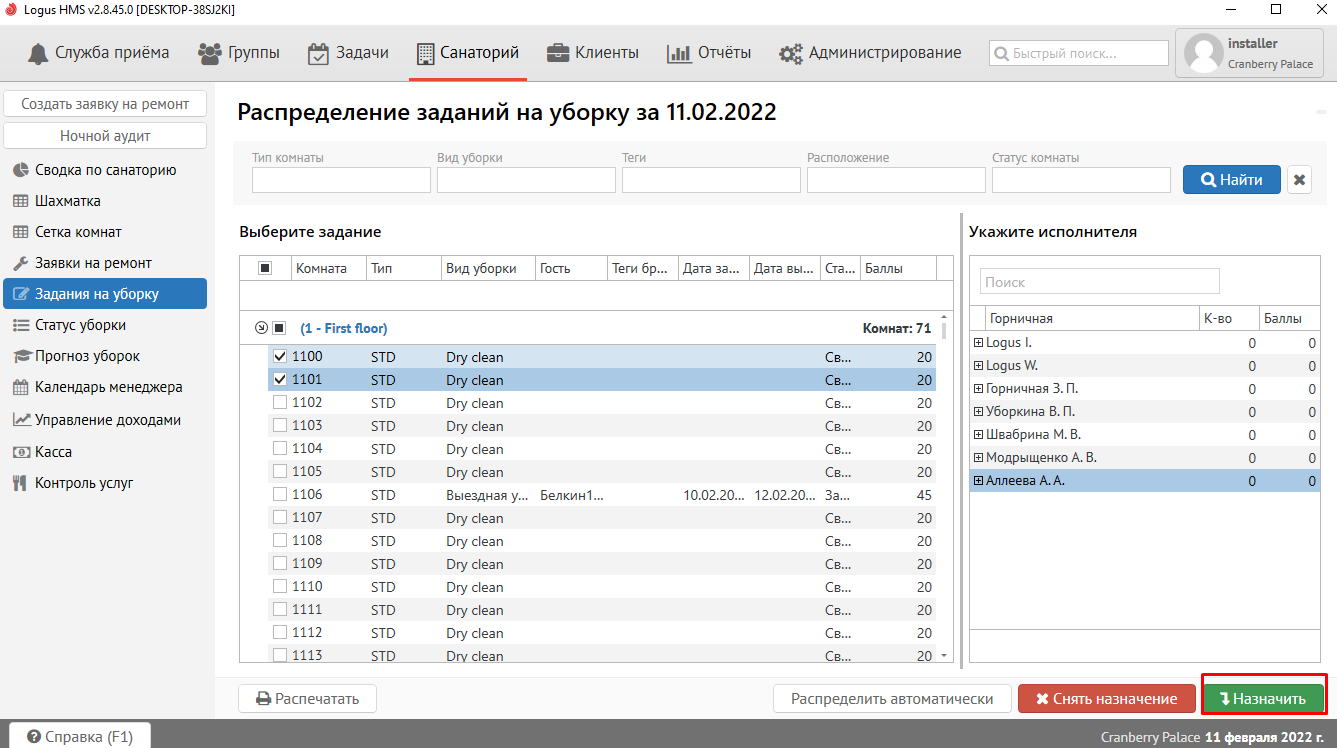Collapse the First floor group arrow
The image size is (1337, 748).
261,328
